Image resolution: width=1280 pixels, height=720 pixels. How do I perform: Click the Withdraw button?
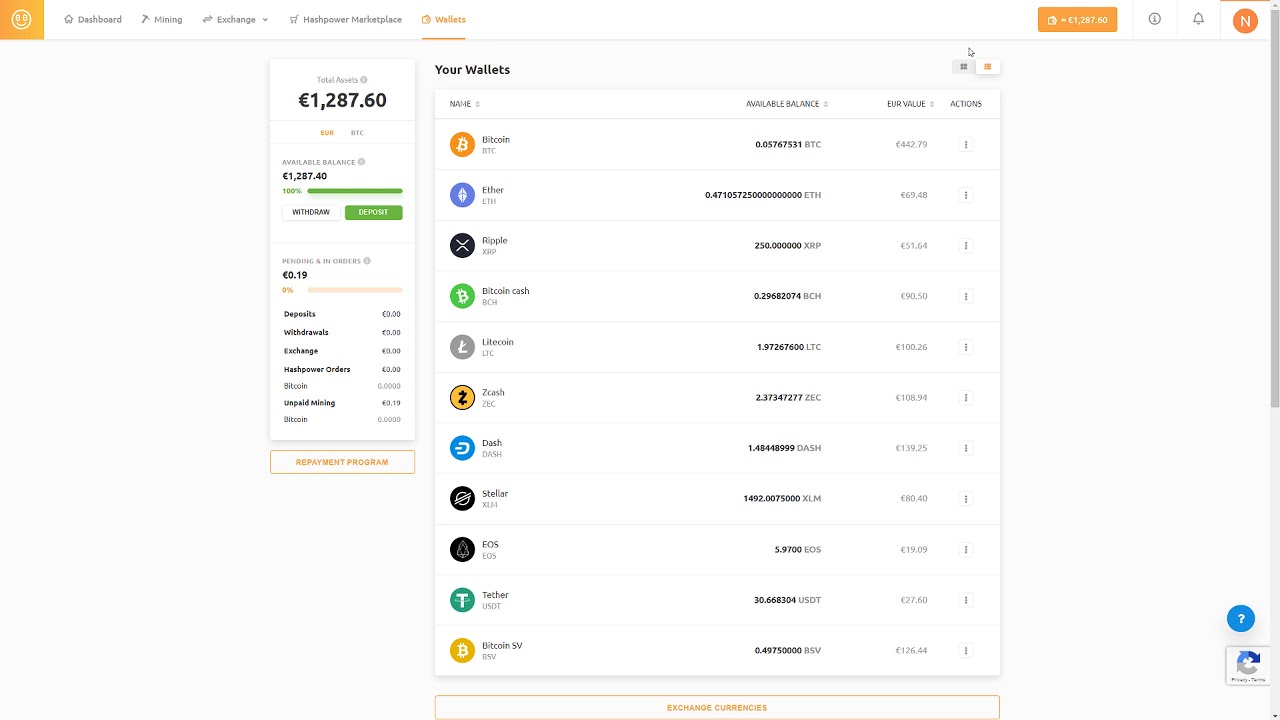tap(311, 212)
